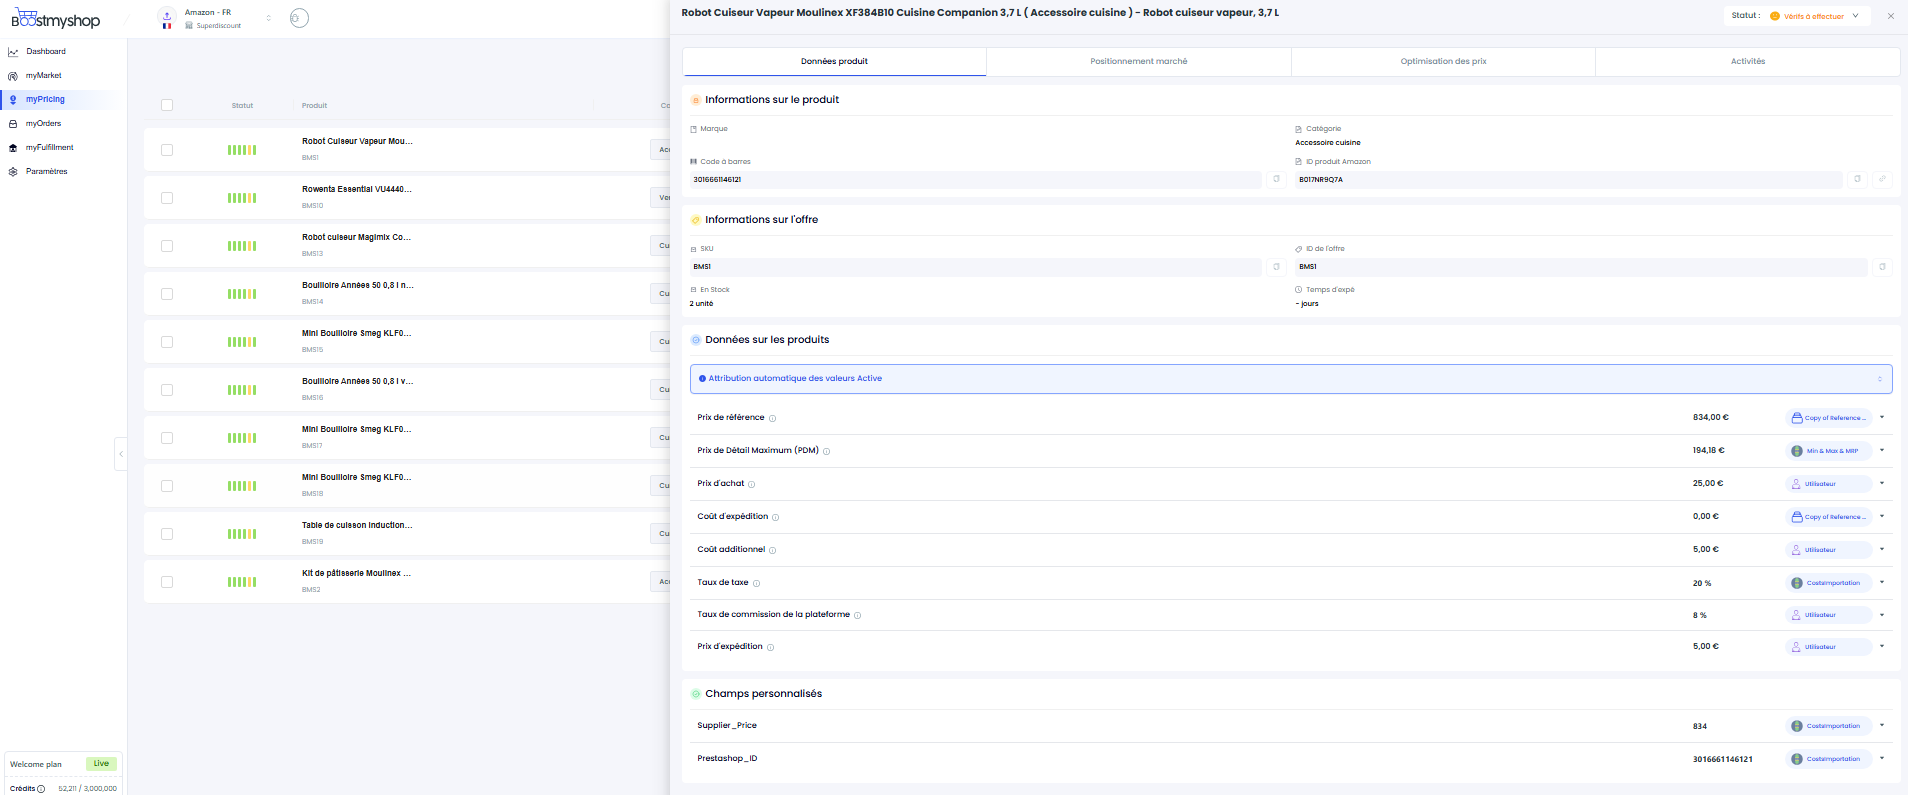Close the product detail panel

point(1890,16)
